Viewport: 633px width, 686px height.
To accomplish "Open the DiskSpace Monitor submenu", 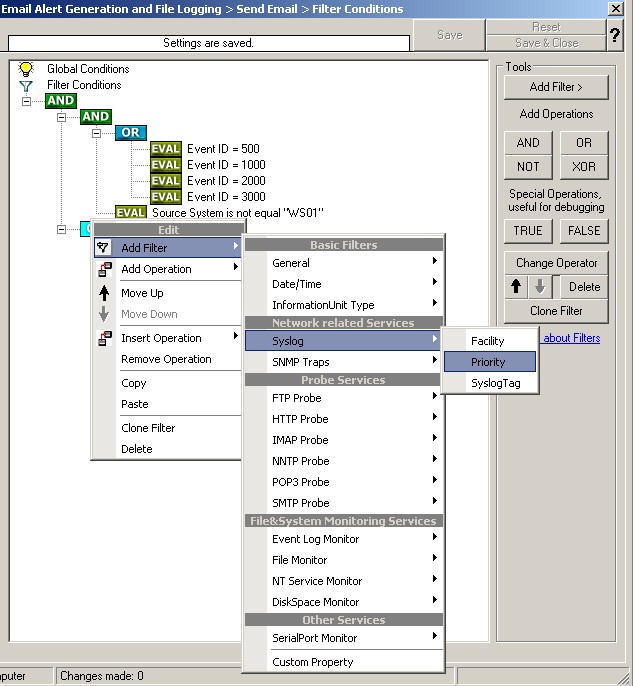I will pyautogui.click(x=344, y=602).
